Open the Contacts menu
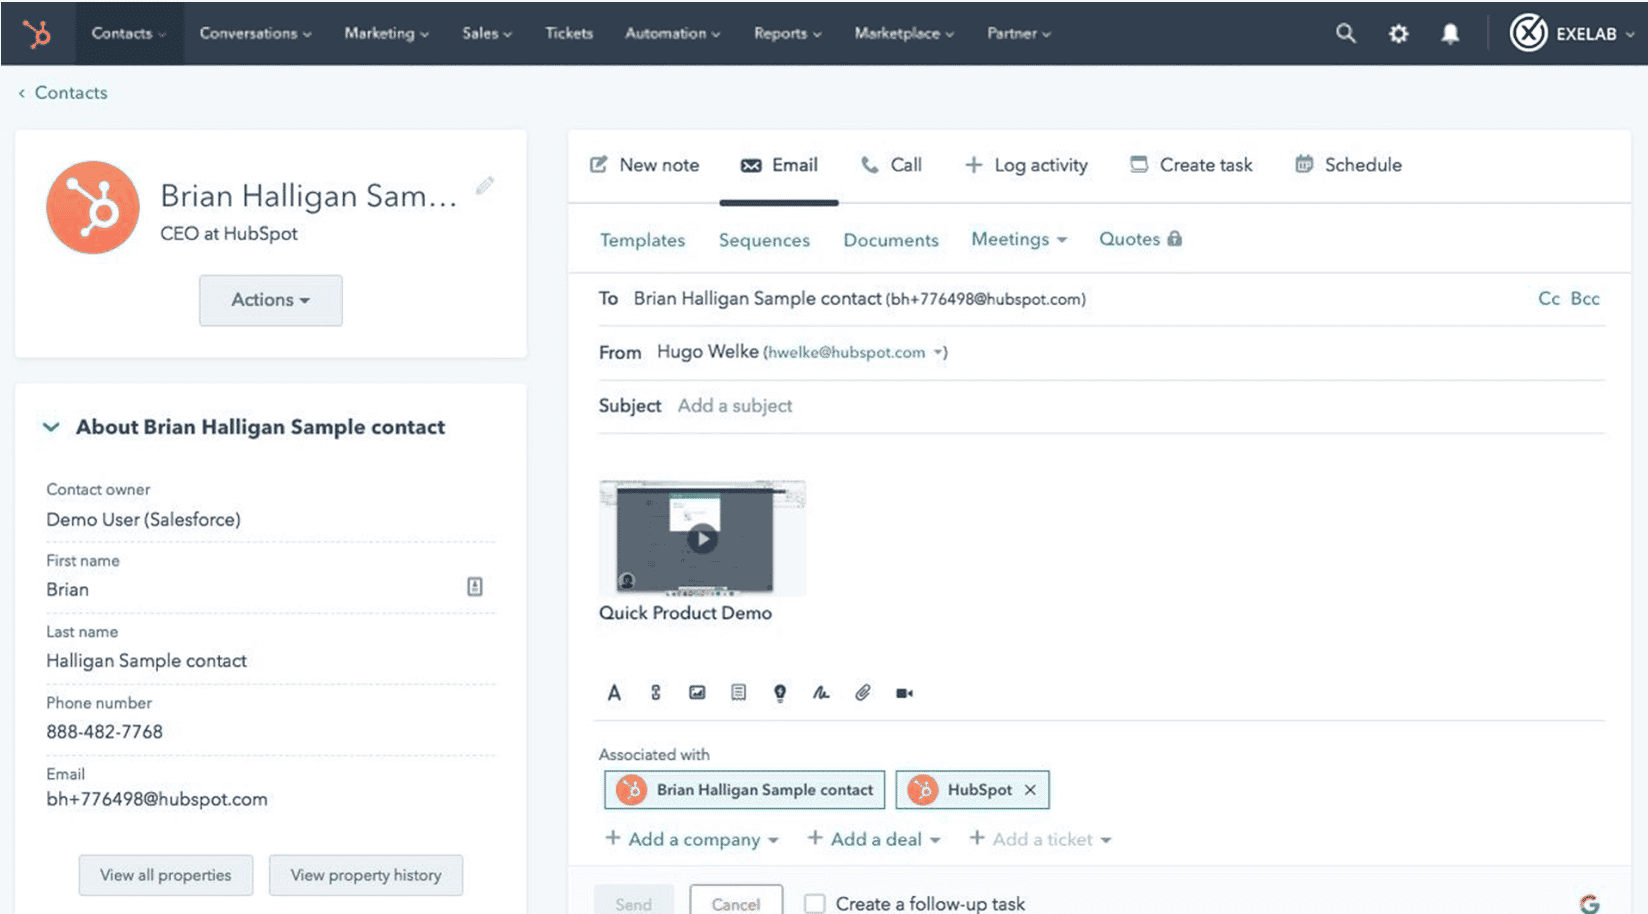 [x=129, y=33]
